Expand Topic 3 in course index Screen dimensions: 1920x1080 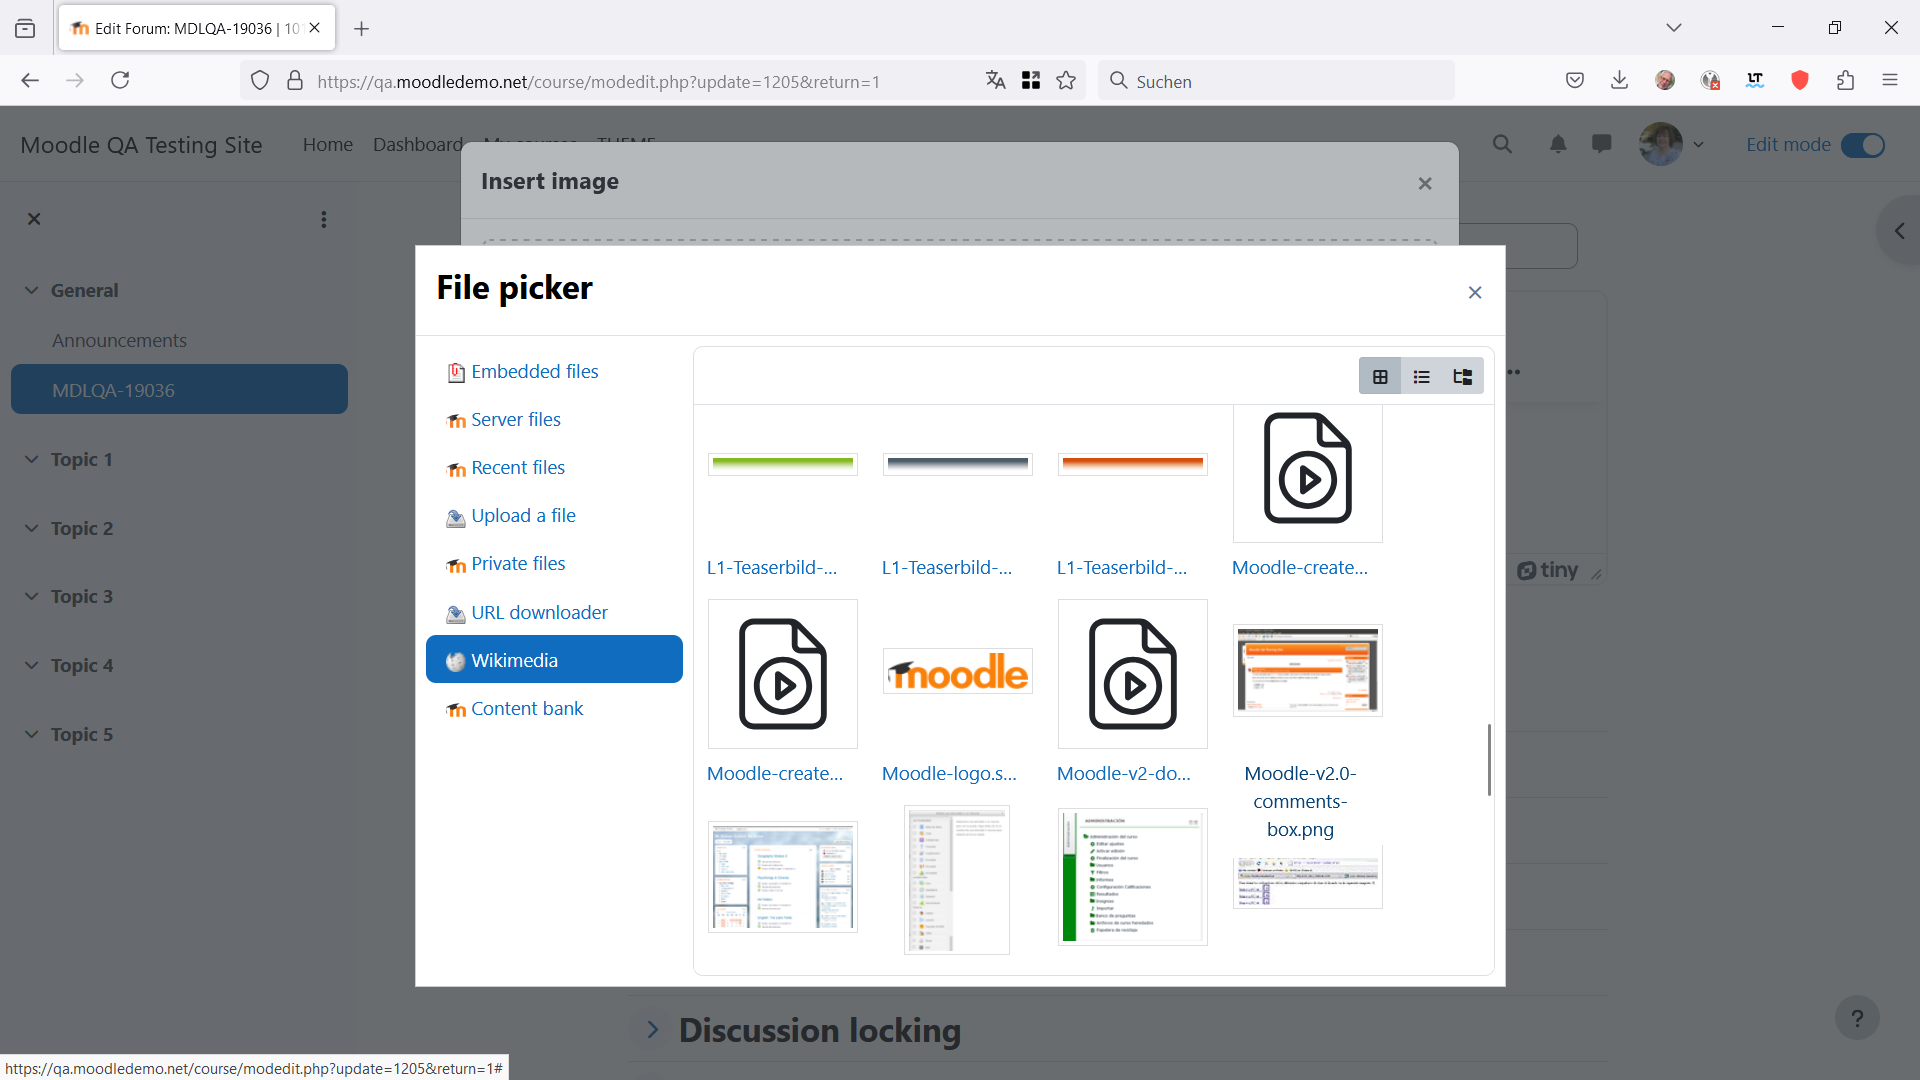click(x=32, y=597)
